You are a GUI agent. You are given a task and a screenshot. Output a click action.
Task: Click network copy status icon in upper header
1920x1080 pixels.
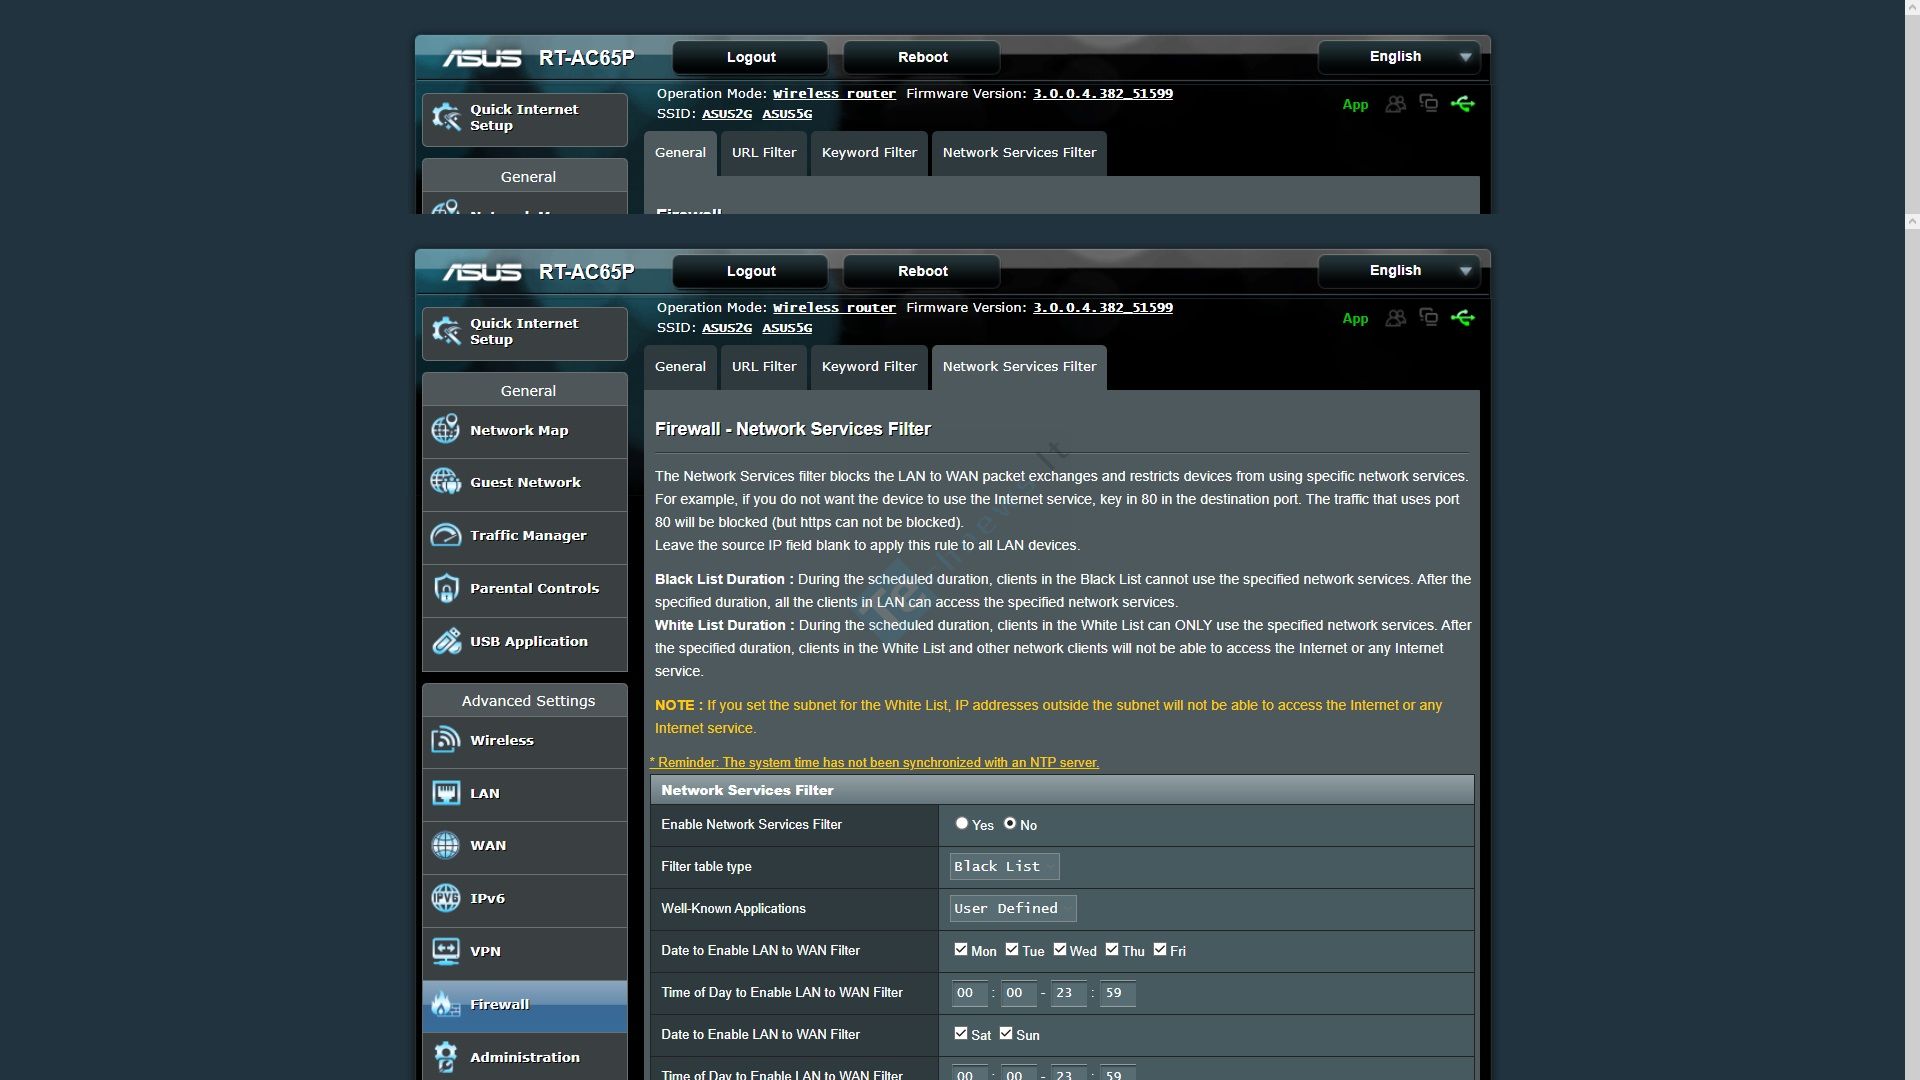(1428, 103)
